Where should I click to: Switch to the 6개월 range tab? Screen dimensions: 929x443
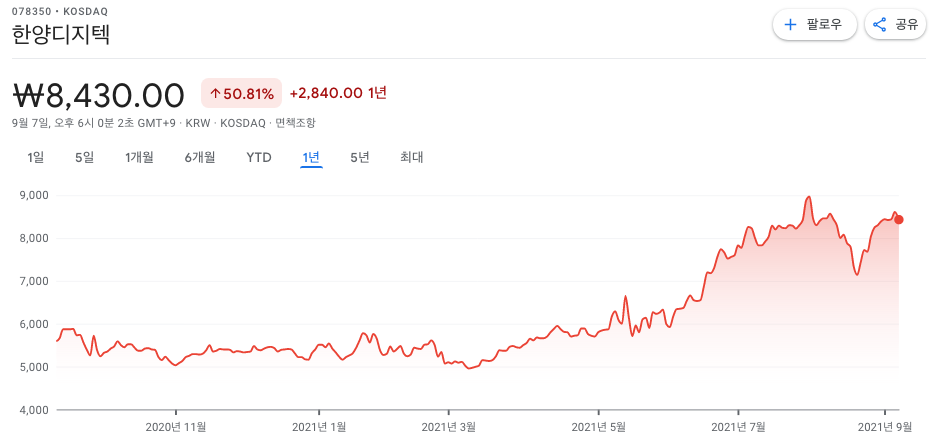coord(200,158)
